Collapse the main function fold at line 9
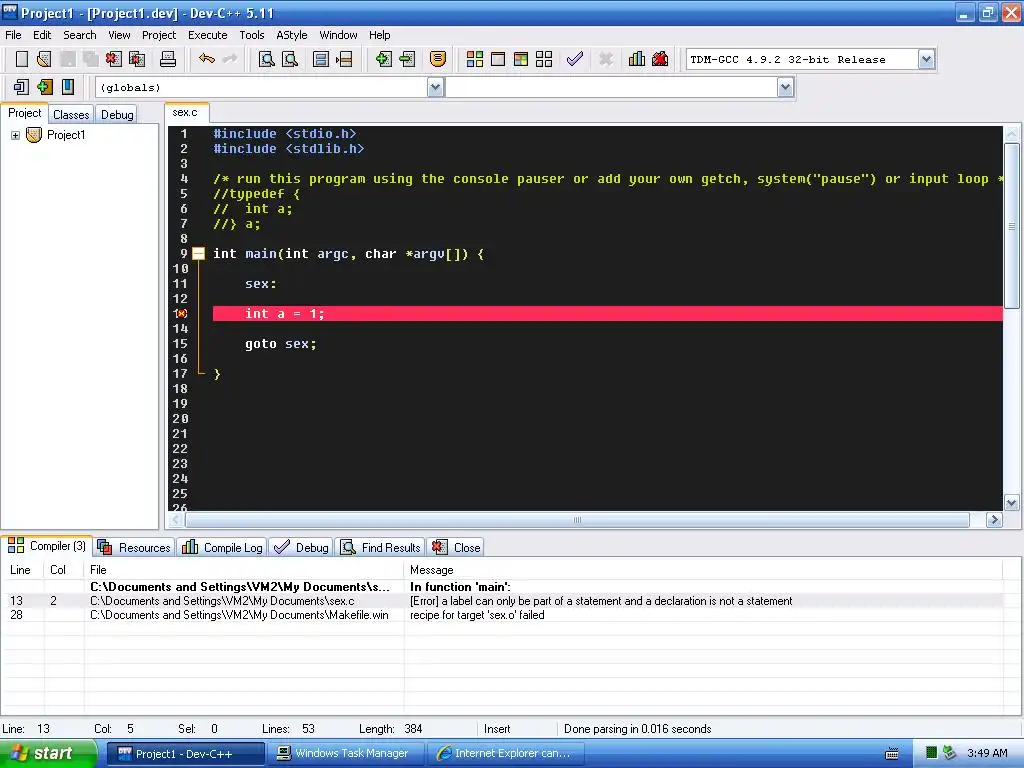Screen dimensions: 1024x768 click(x=199, y=254)
